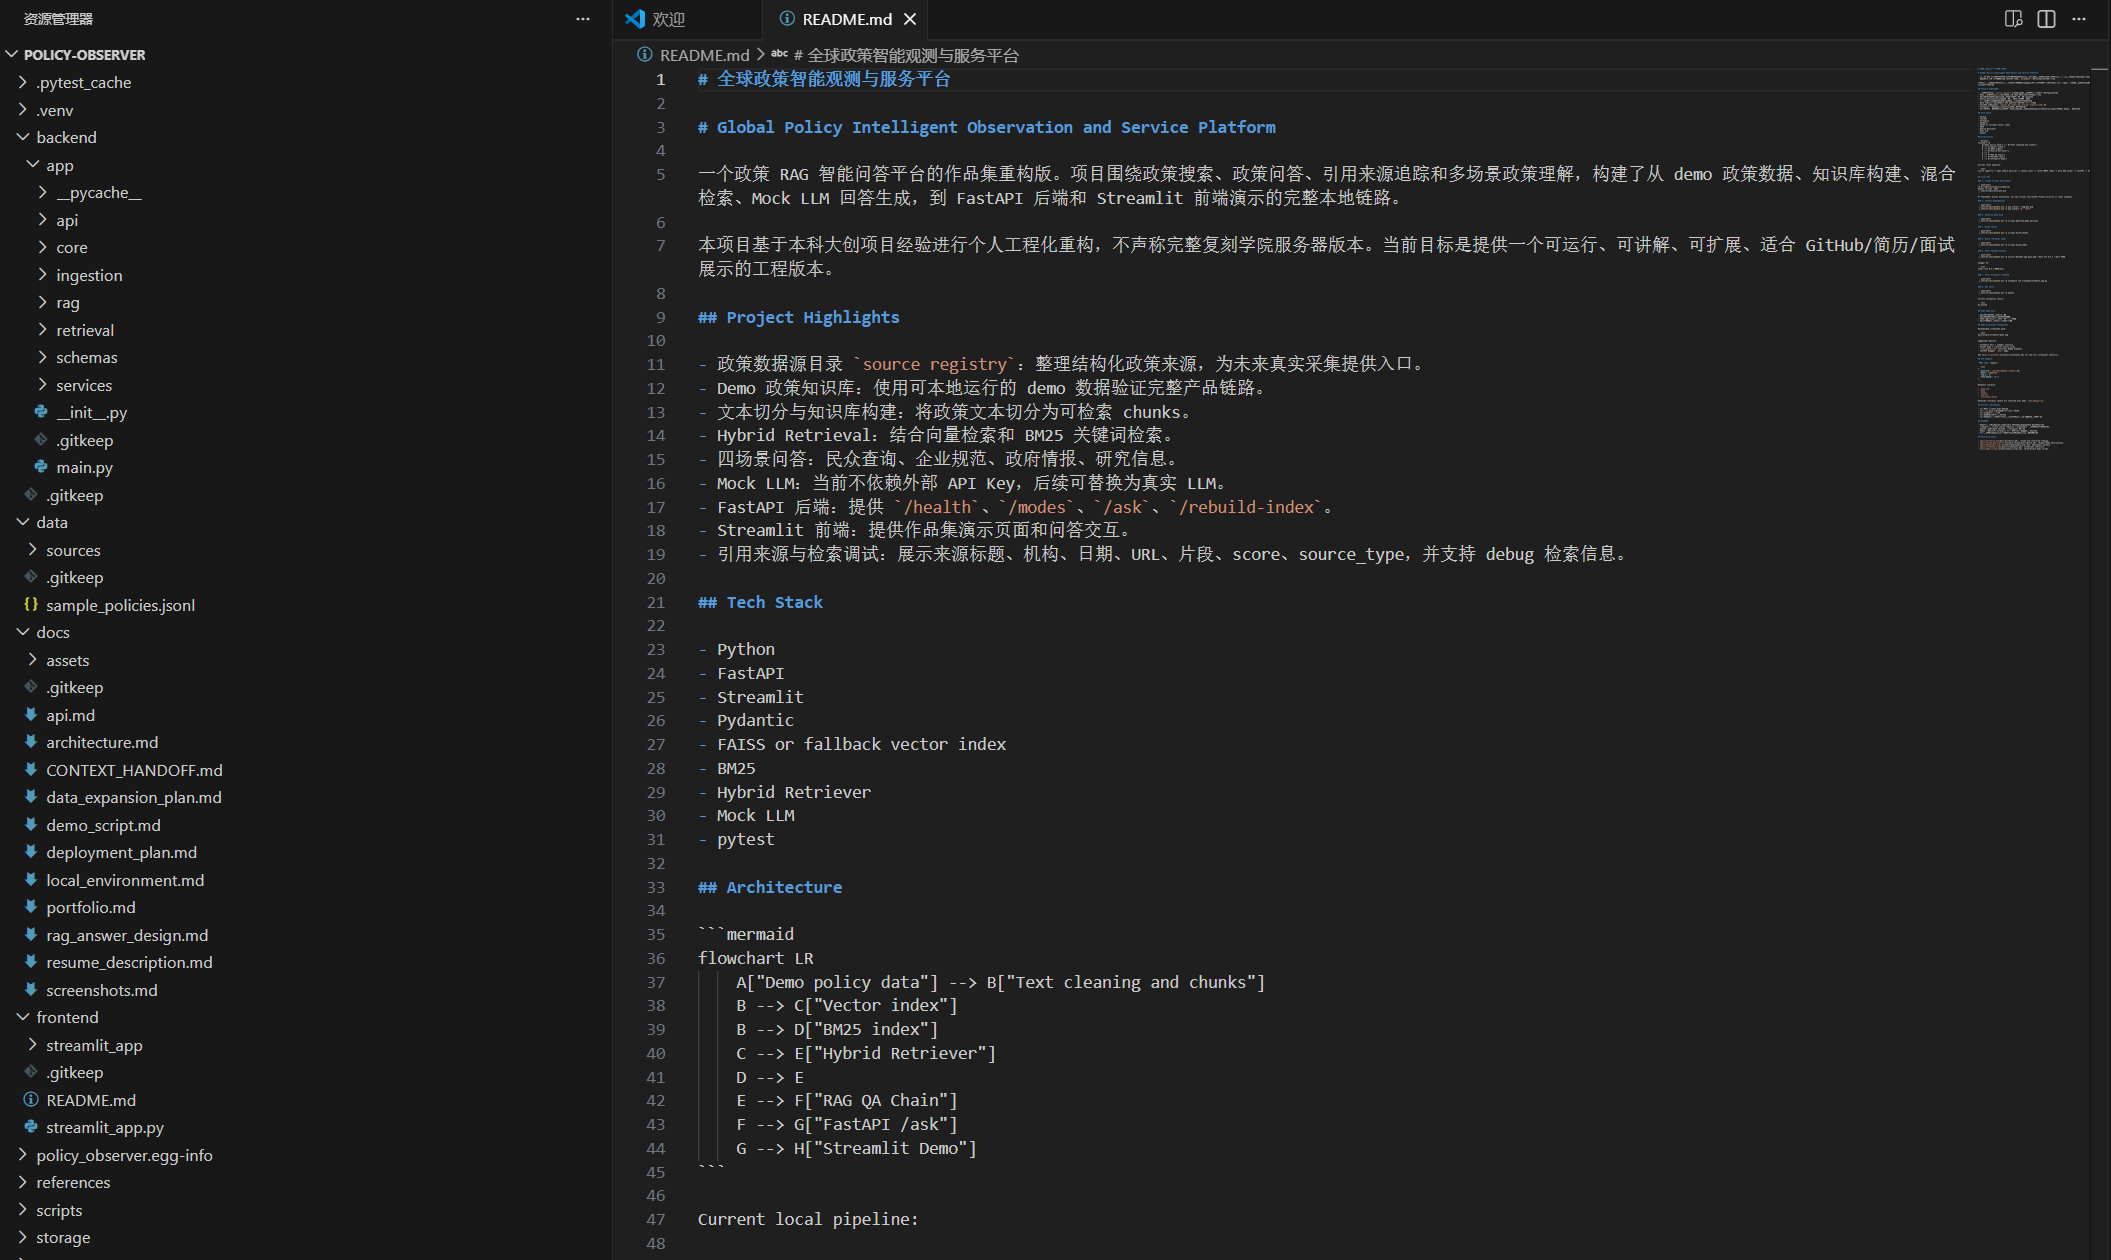The width and height of the screenshot is (2111, 1260).
Task: Expand the references folder
Action: pos(23,1182)
